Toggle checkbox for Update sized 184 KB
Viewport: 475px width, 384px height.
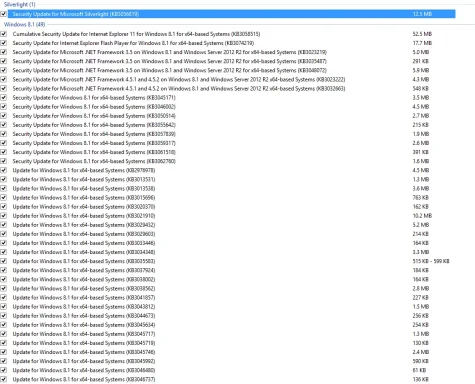tap(4, 270)
